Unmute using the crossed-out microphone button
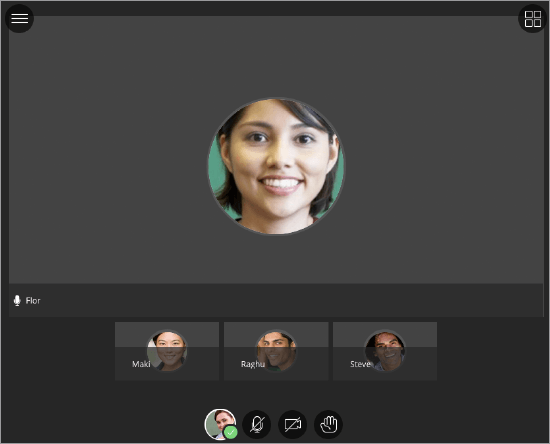This screenshot has width=550, height=444. [257, 424]
